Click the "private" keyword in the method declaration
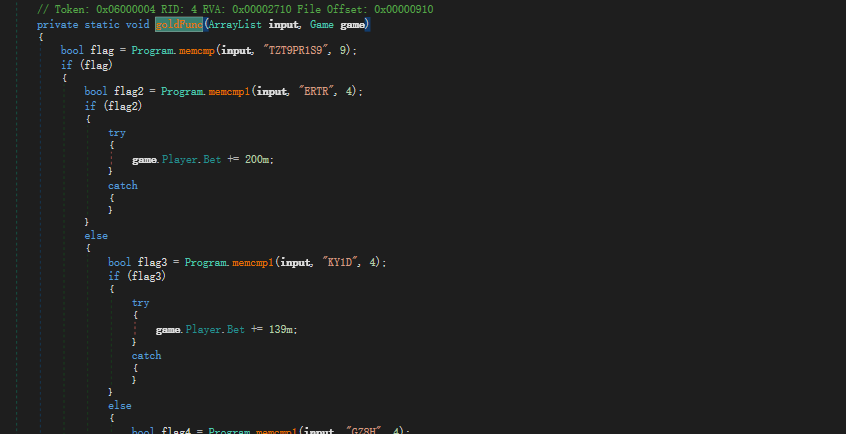This screenshot has height=434, width=846. (57, 24)
